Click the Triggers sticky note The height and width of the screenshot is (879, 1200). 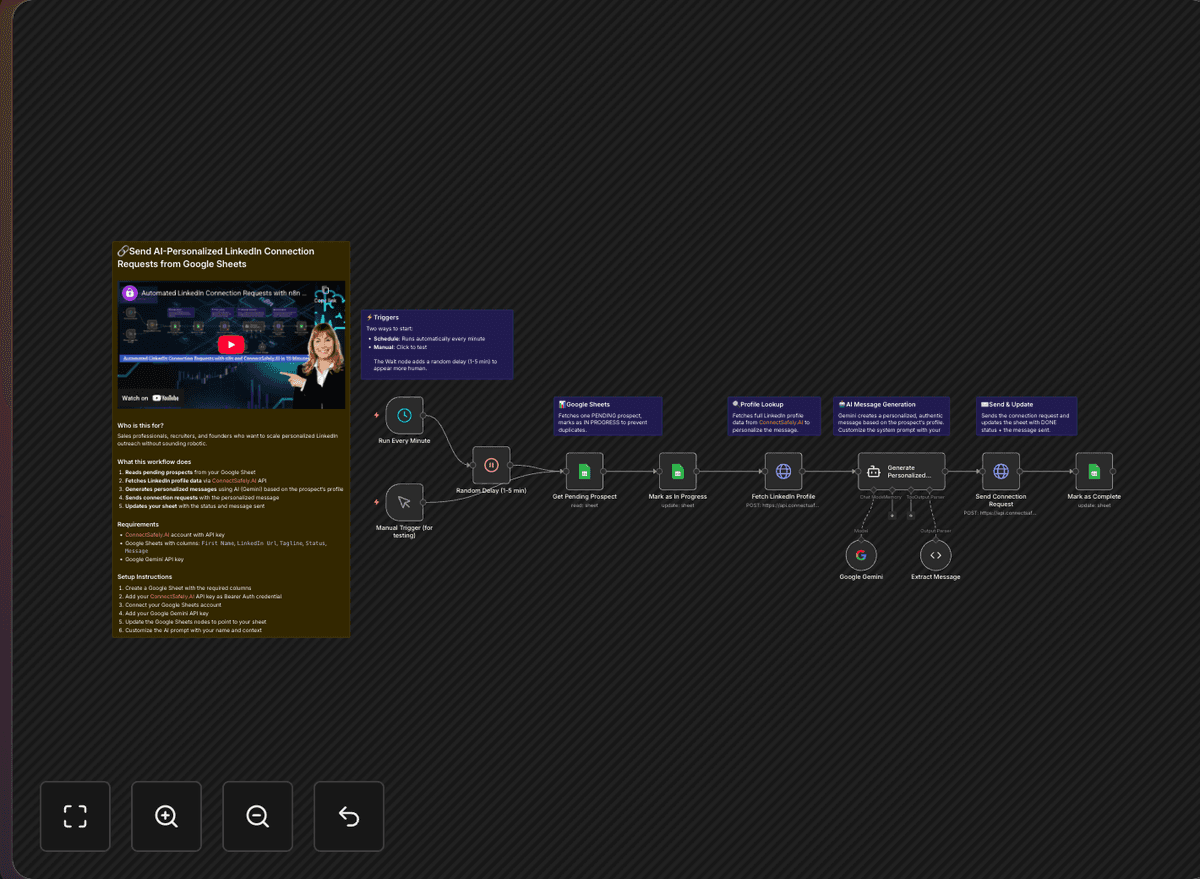click(x=437, y=344)
